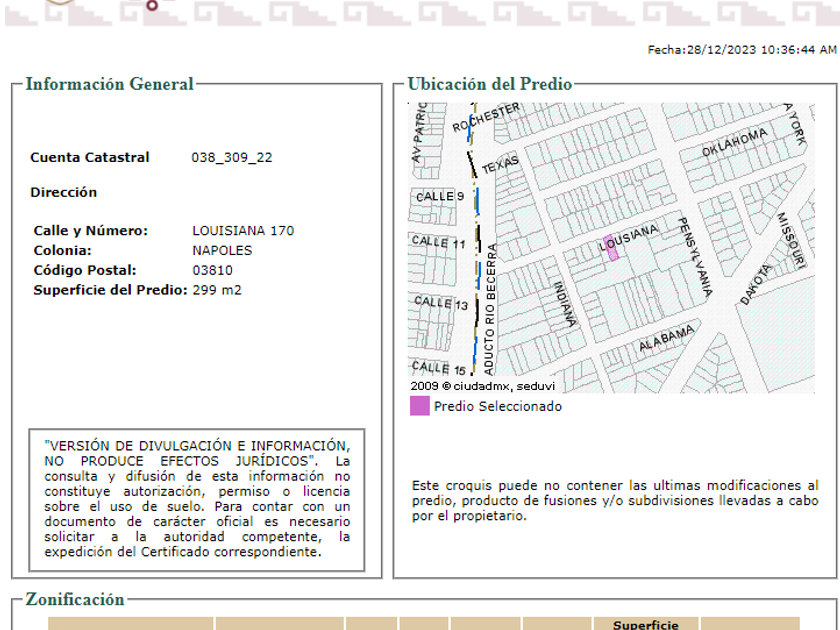Click the Ubicación del Predio heading
This screenshot has height=630, width=840.
[x=490, y=84]
